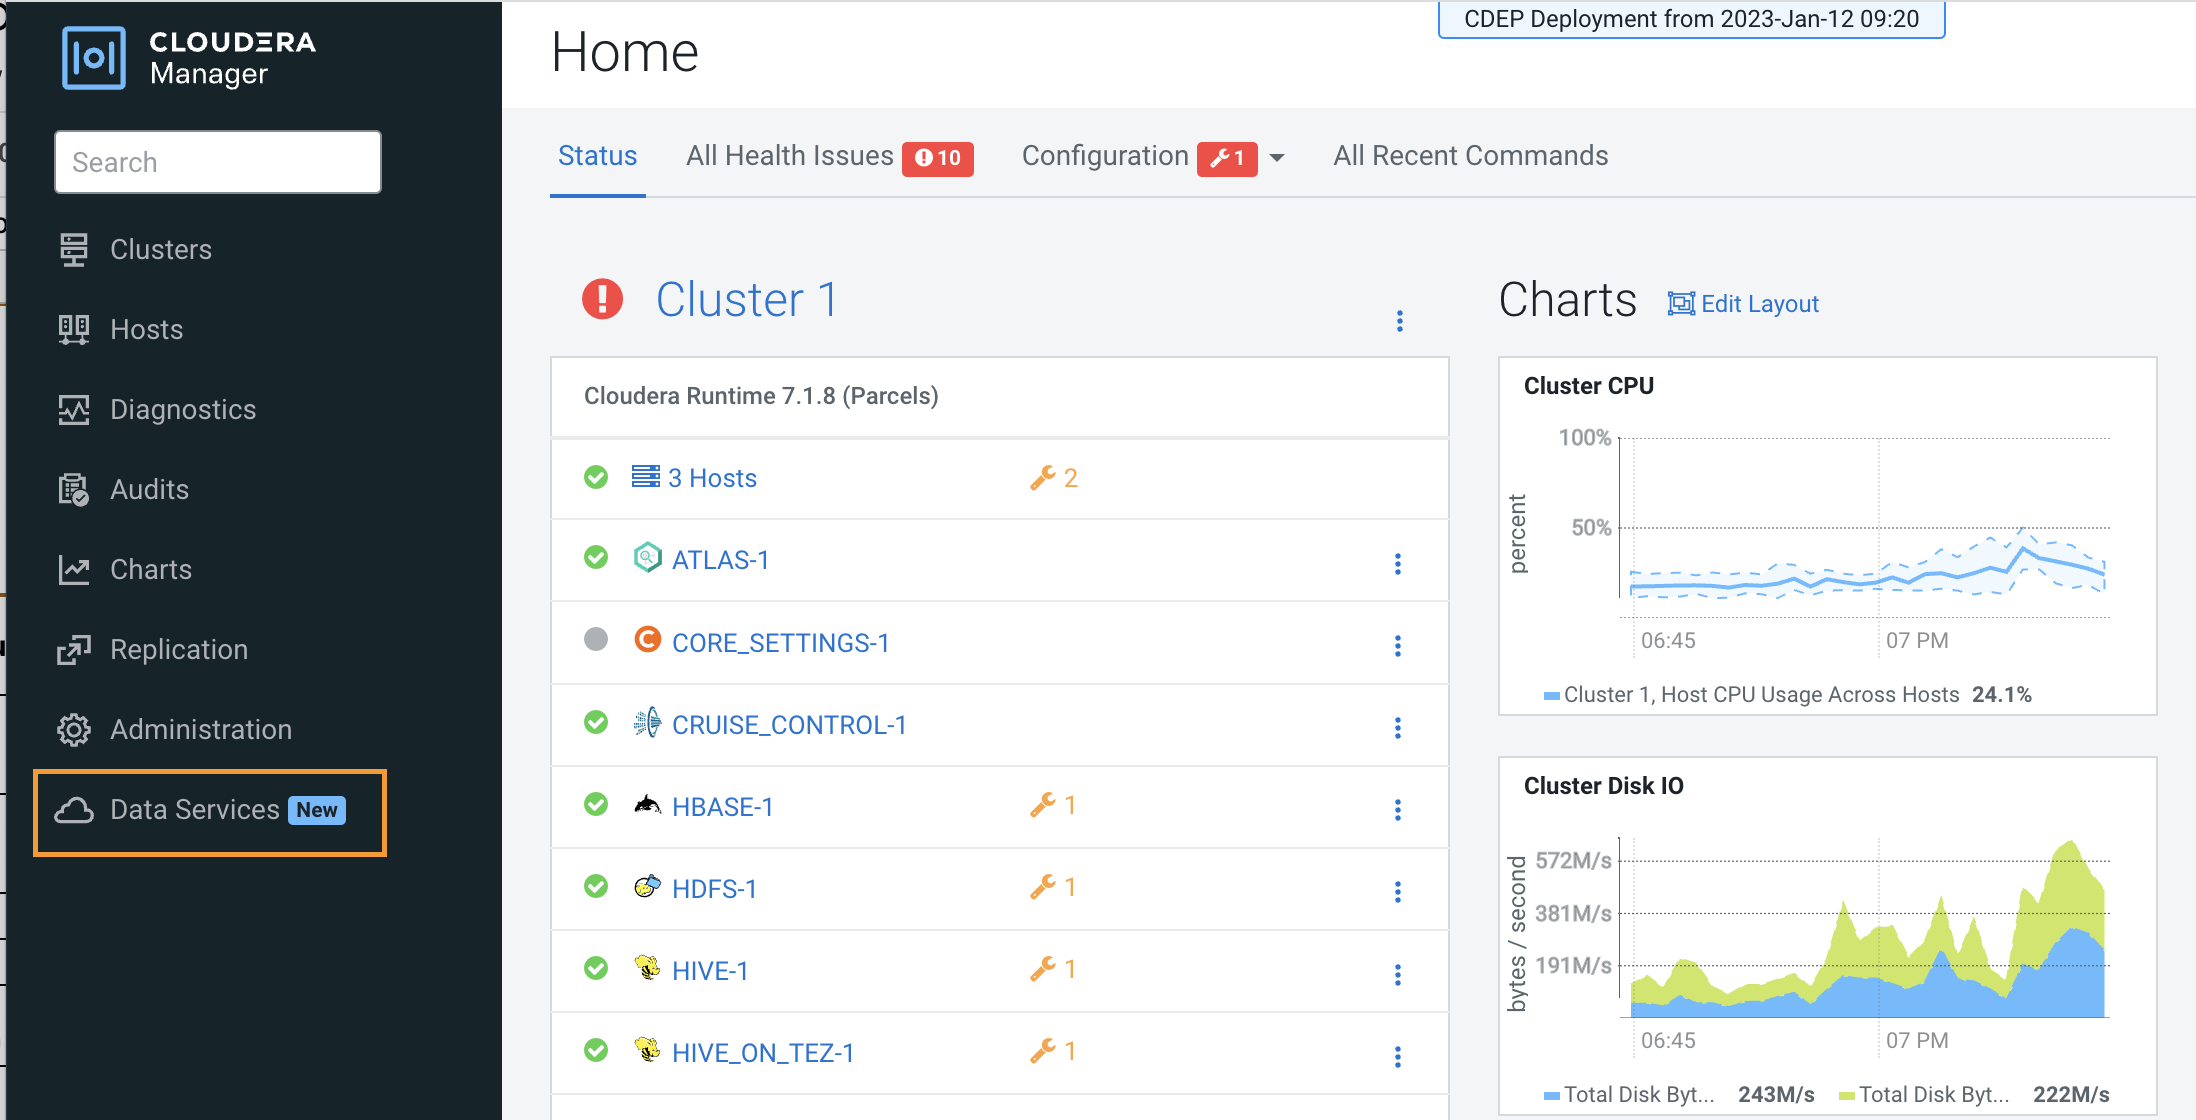Open the Clusters sidebar icon
The image size is (2196, 1120).
(73, 250)
